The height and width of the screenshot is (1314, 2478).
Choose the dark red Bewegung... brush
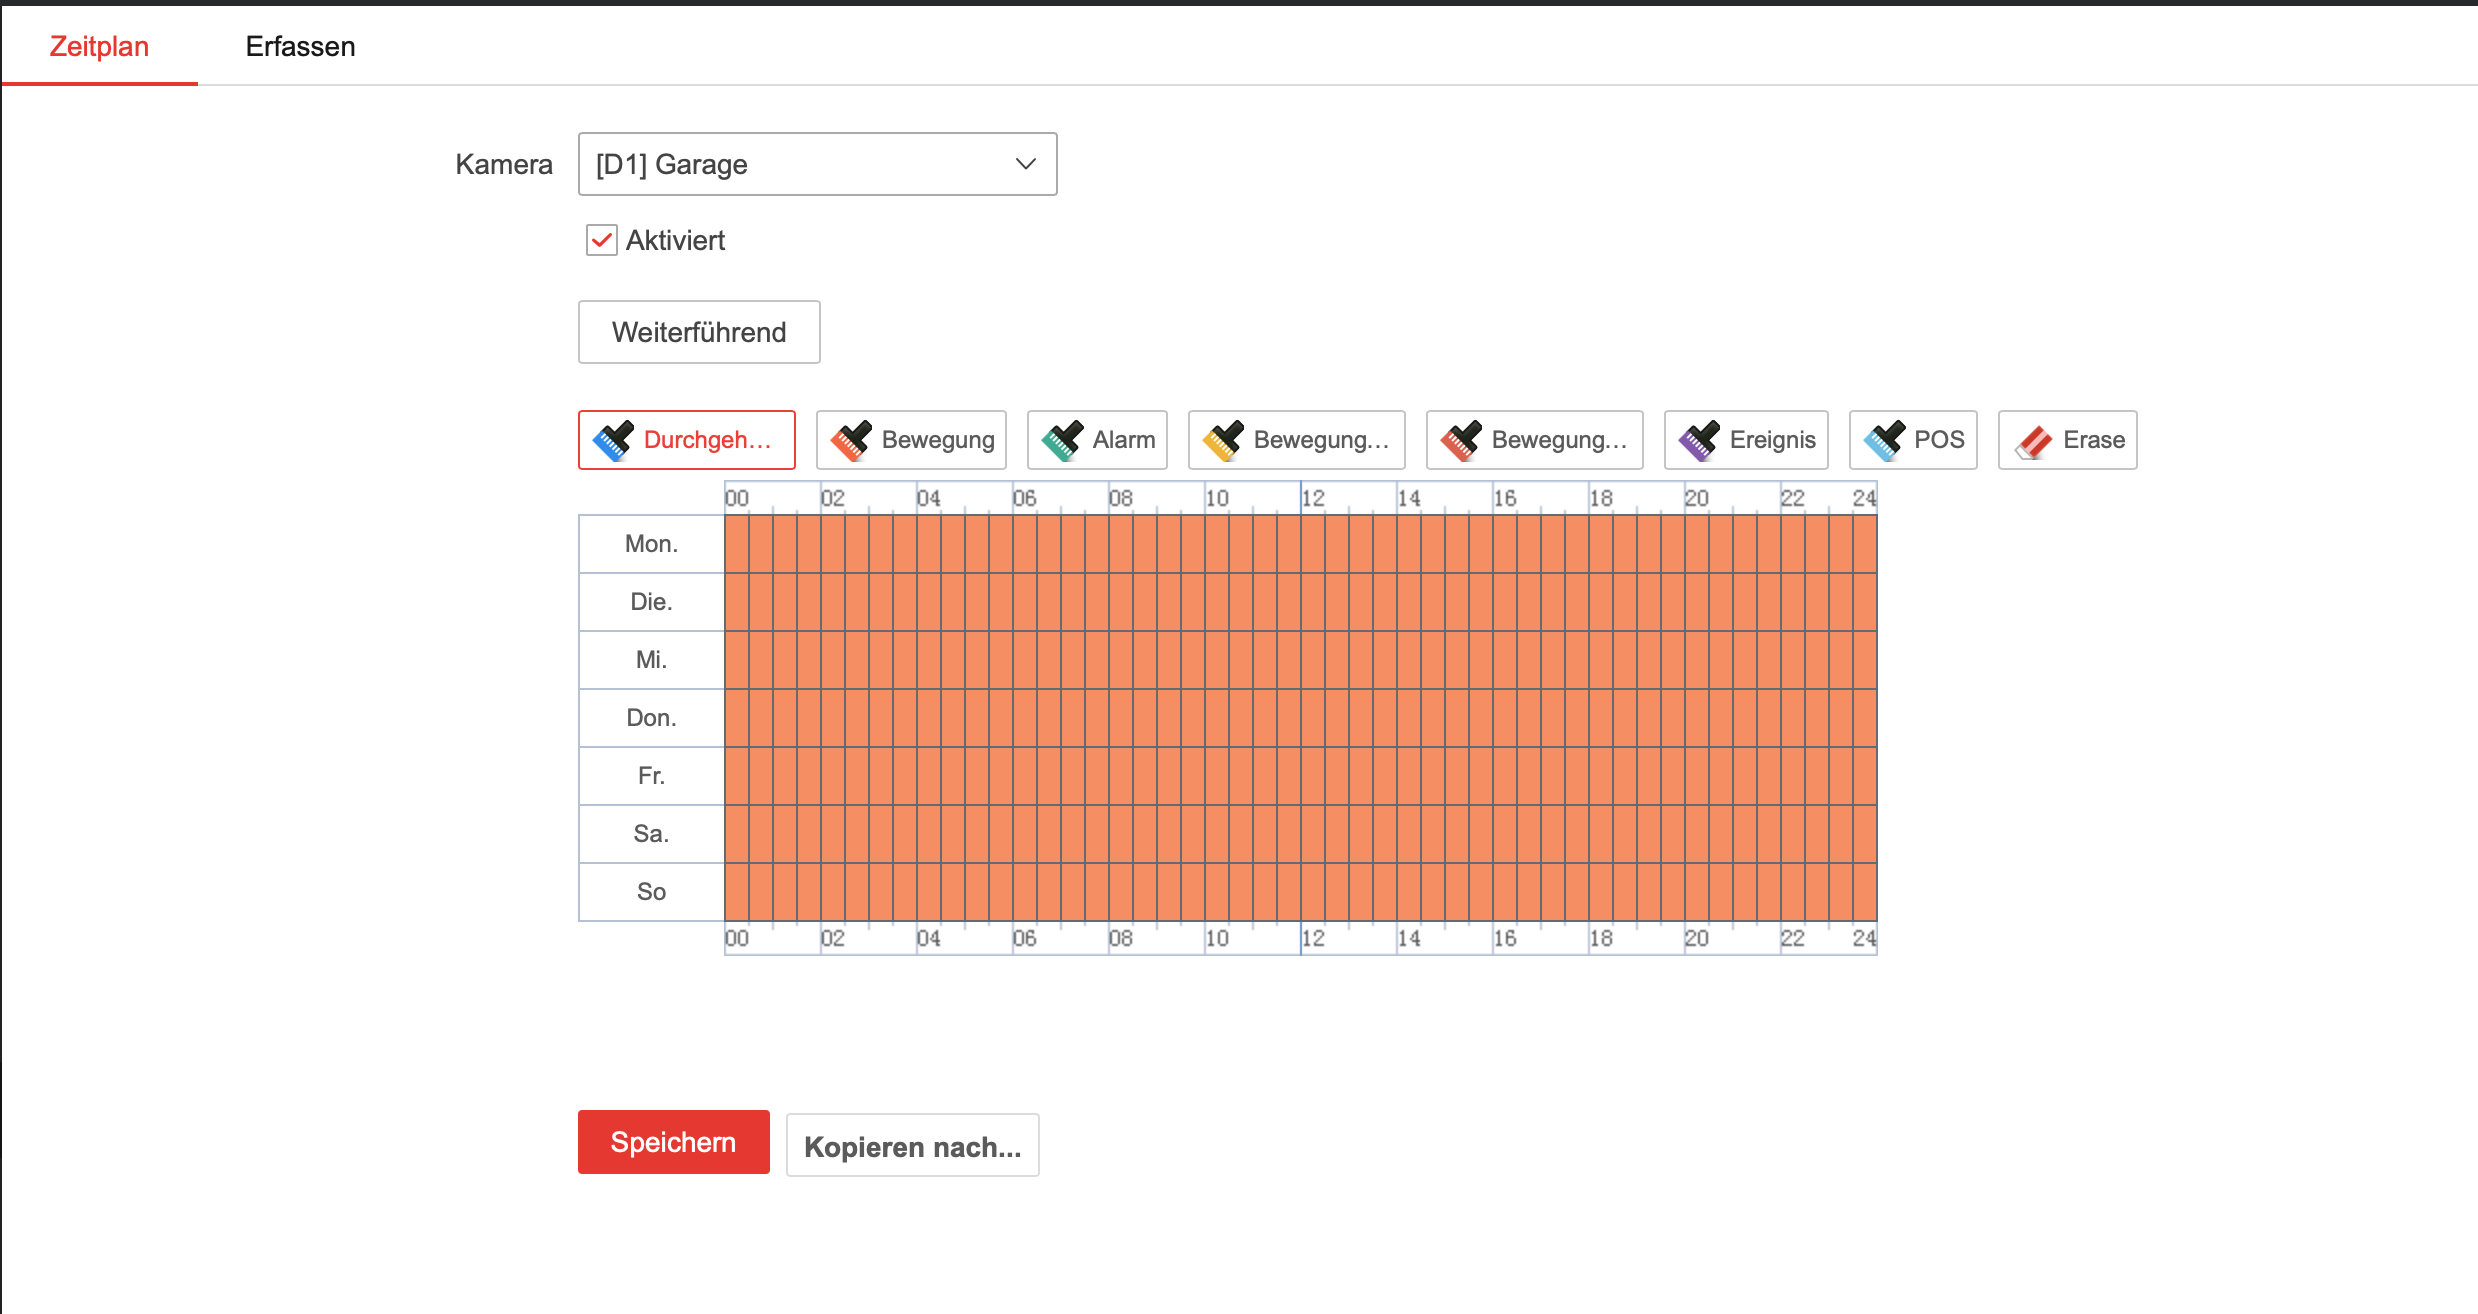[1534, 440]
